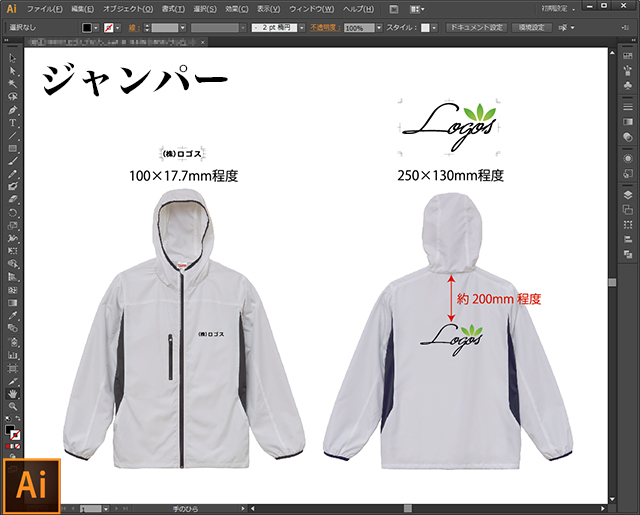Select the Free Transform tool
640x515 pixels.
click(x=13, y=251)
